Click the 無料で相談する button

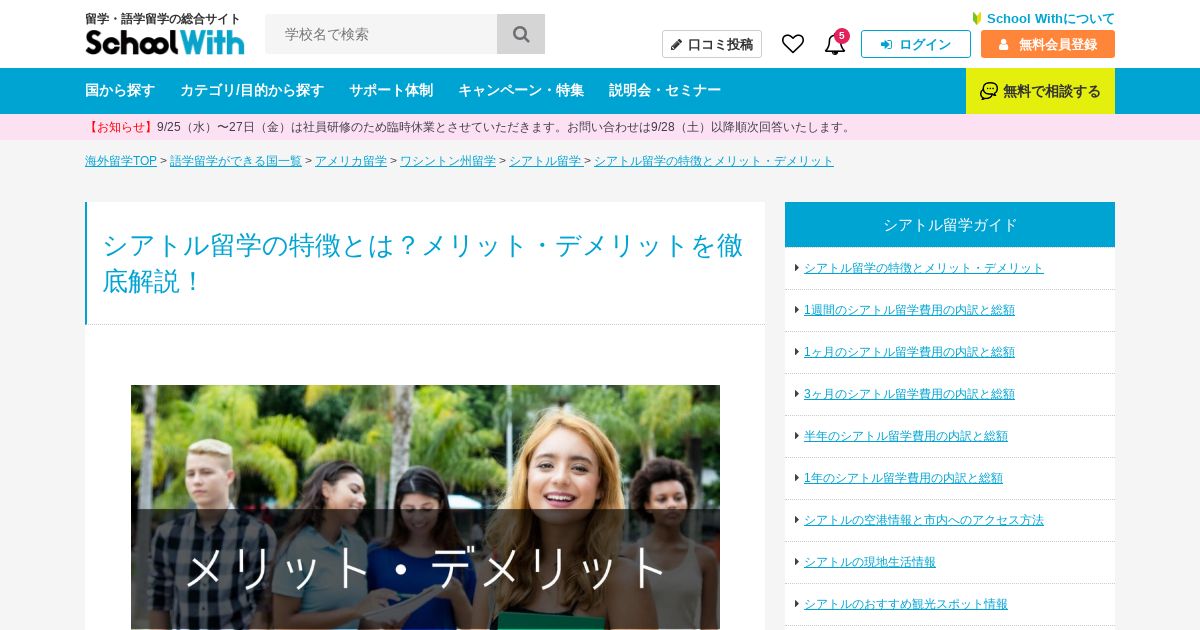[x=1040, y=91]
